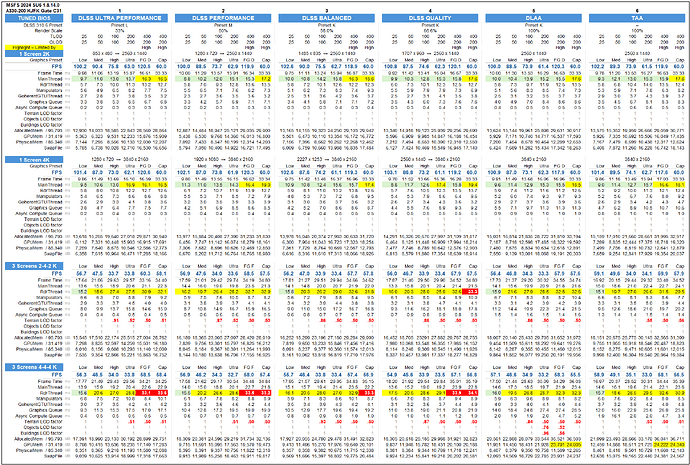Select the Low FPS 100.2 under DLSS ULTRA PERFORMANCE, 2K

click(x=82, y=66)
